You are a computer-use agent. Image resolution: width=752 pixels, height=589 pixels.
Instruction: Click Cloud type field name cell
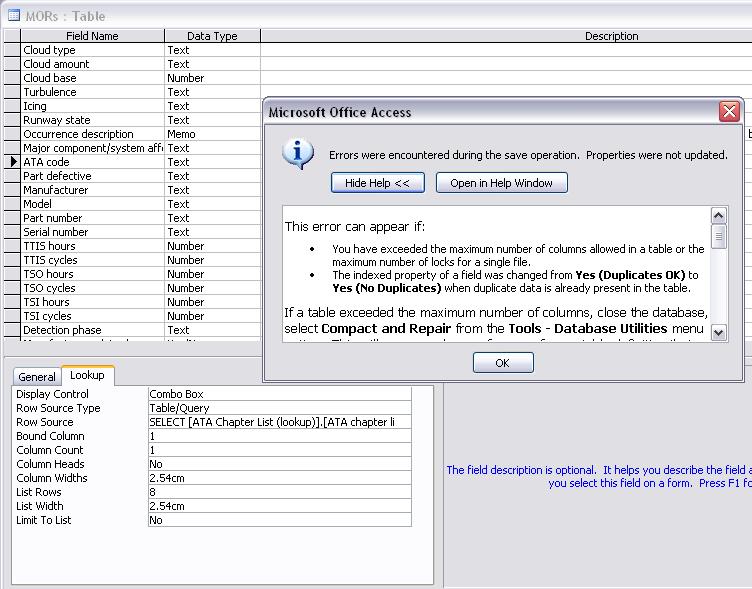pyautogui.click(x=93, y=50)
